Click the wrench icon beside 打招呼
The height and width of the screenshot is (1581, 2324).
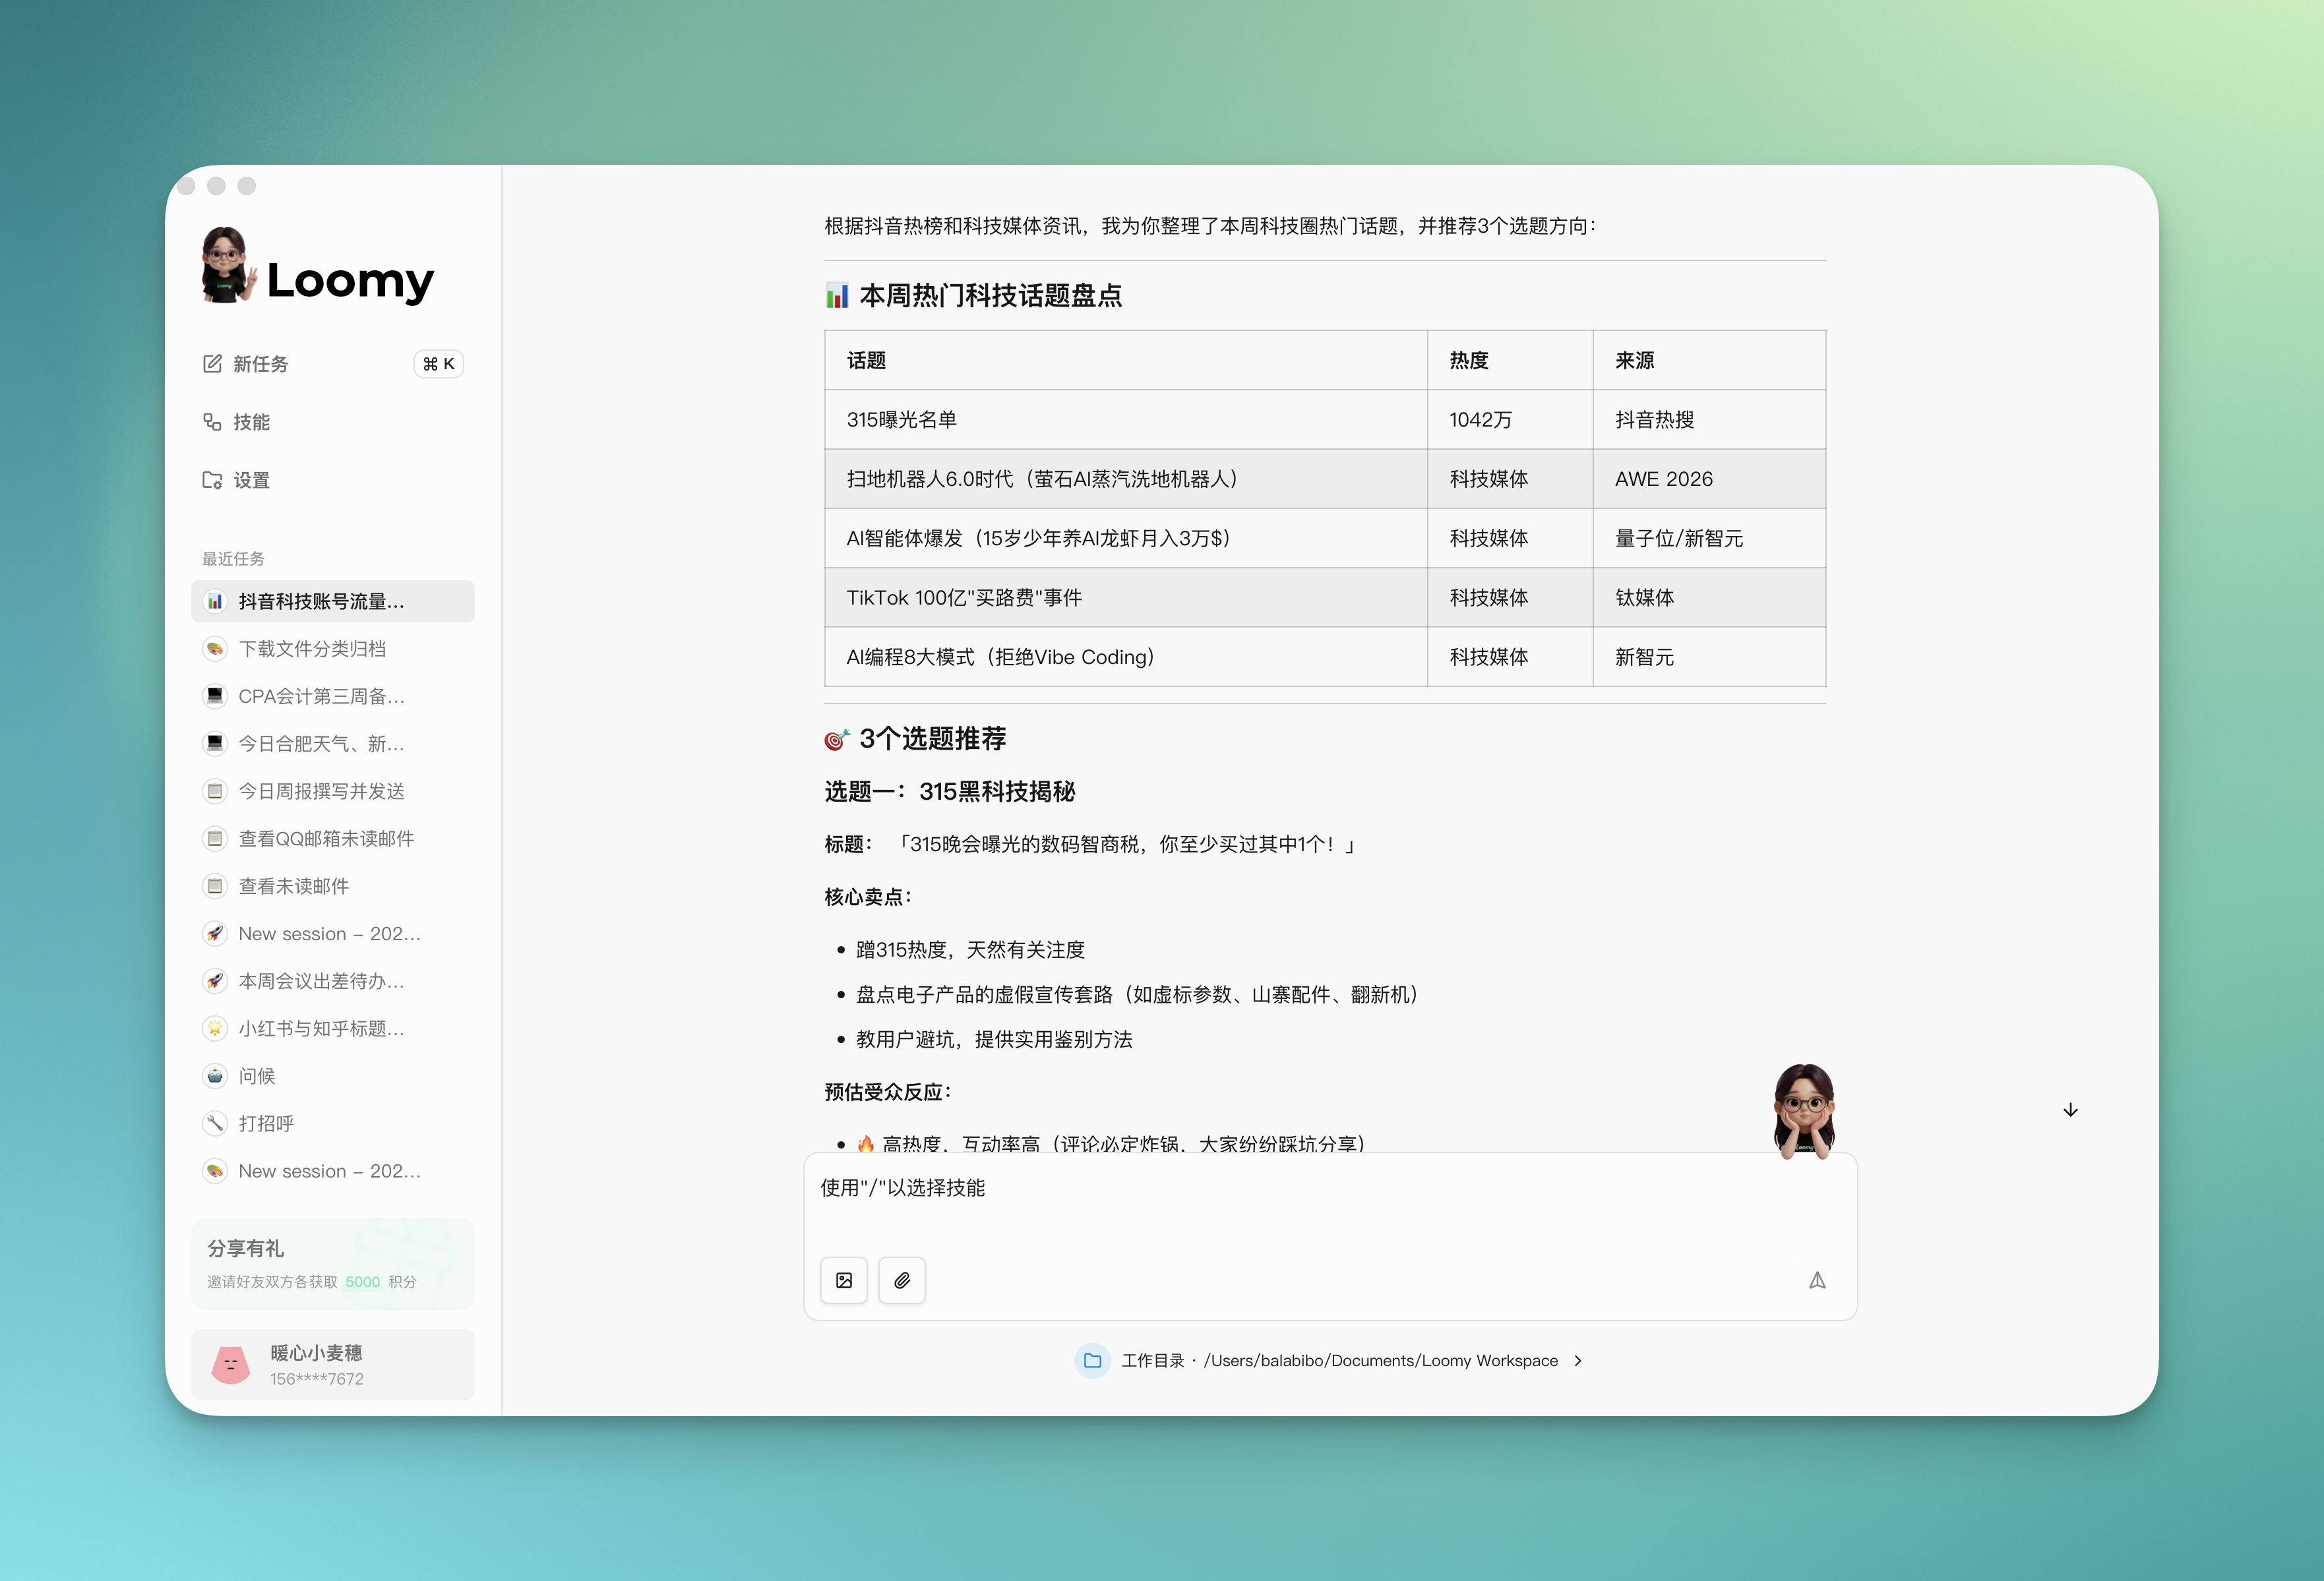pyautogui.click(x=215, y=1123)
